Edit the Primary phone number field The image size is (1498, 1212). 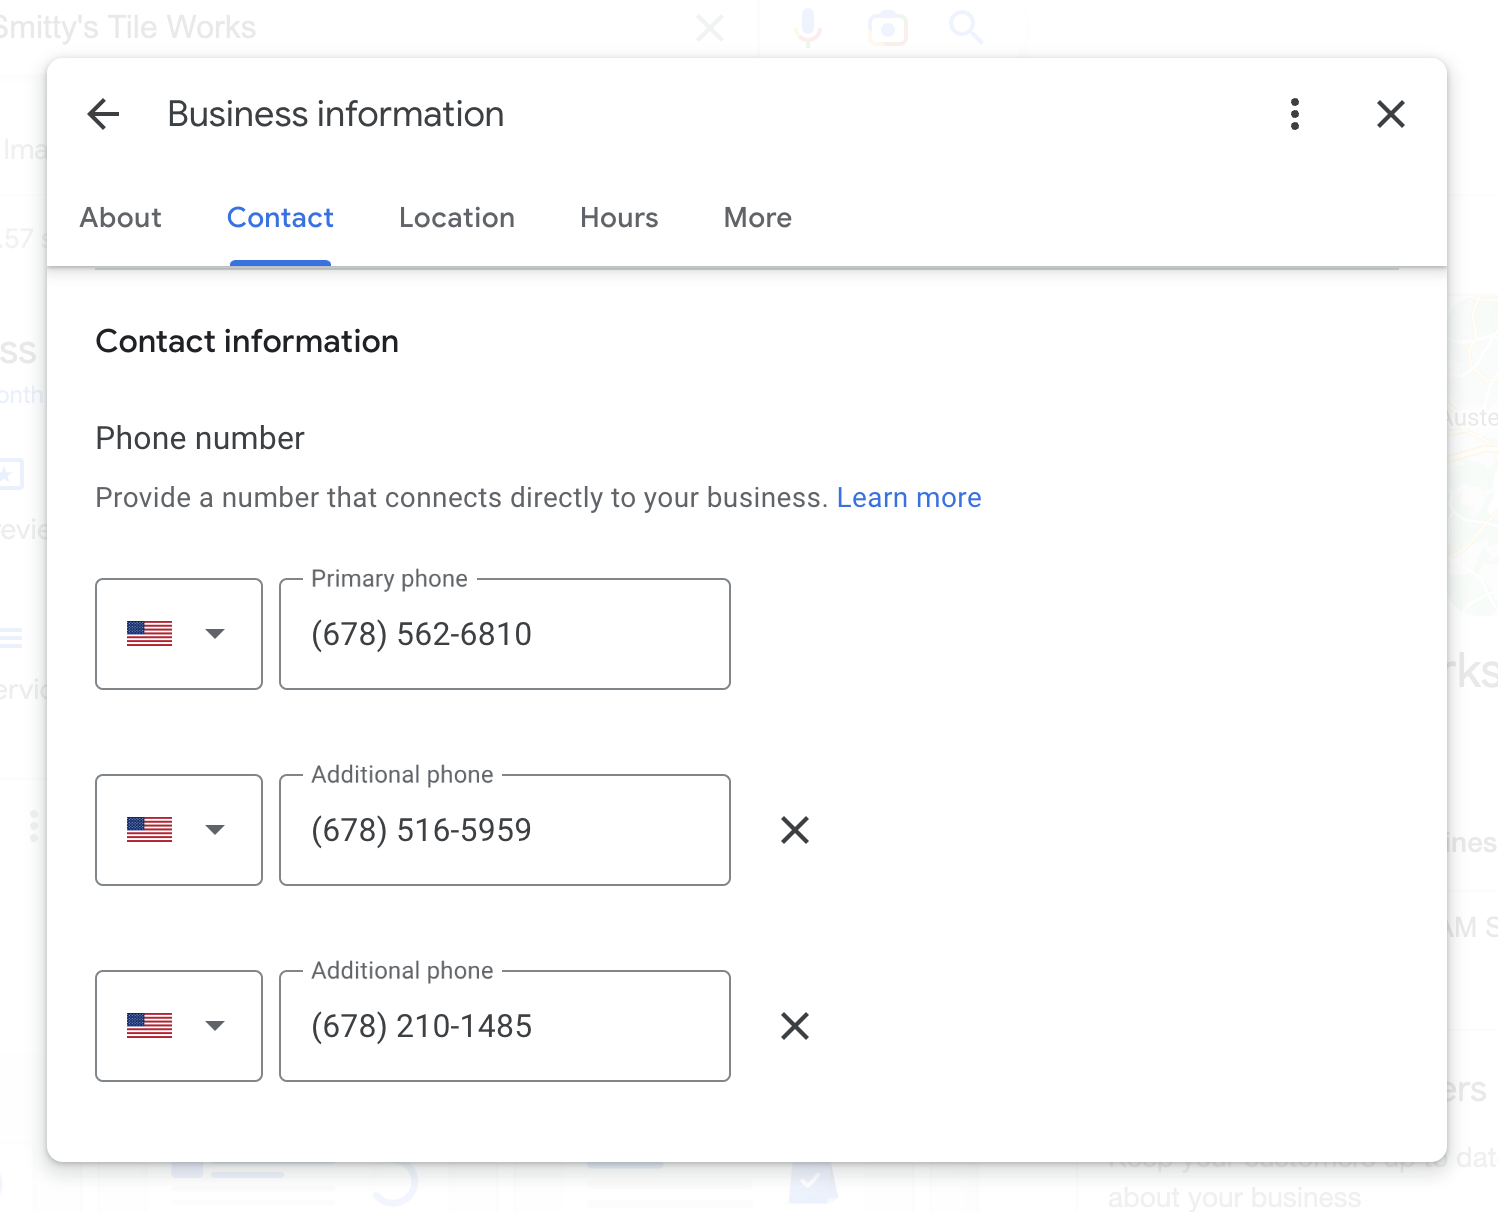505,634
